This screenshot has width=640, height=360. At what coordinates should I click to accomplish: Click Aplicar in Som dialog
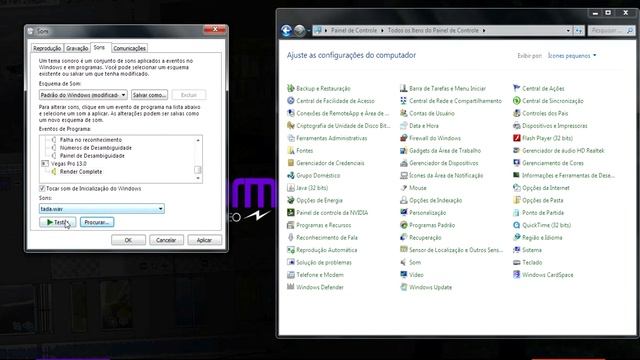click(x=204, y=240)
